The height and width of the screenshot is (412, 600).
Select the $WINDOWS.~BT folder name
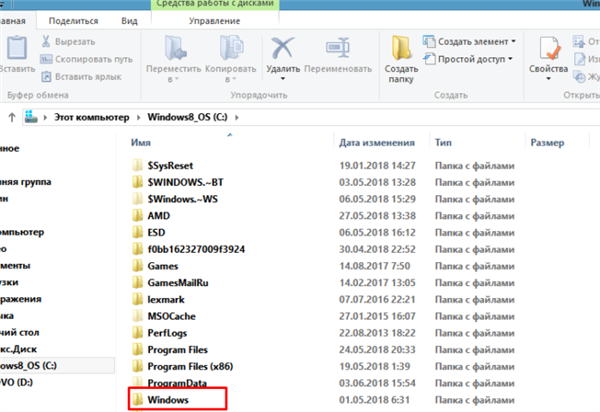[x=186, y=182]
